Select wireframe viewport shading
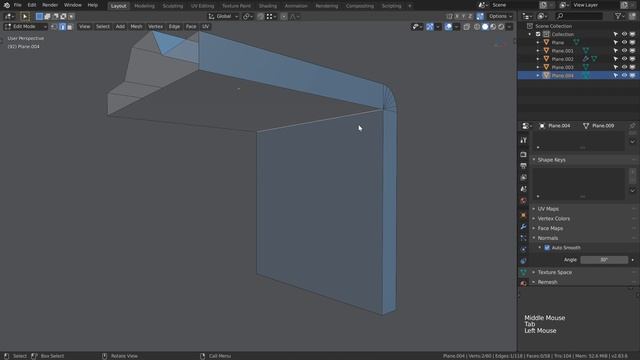 coord(477,27)
